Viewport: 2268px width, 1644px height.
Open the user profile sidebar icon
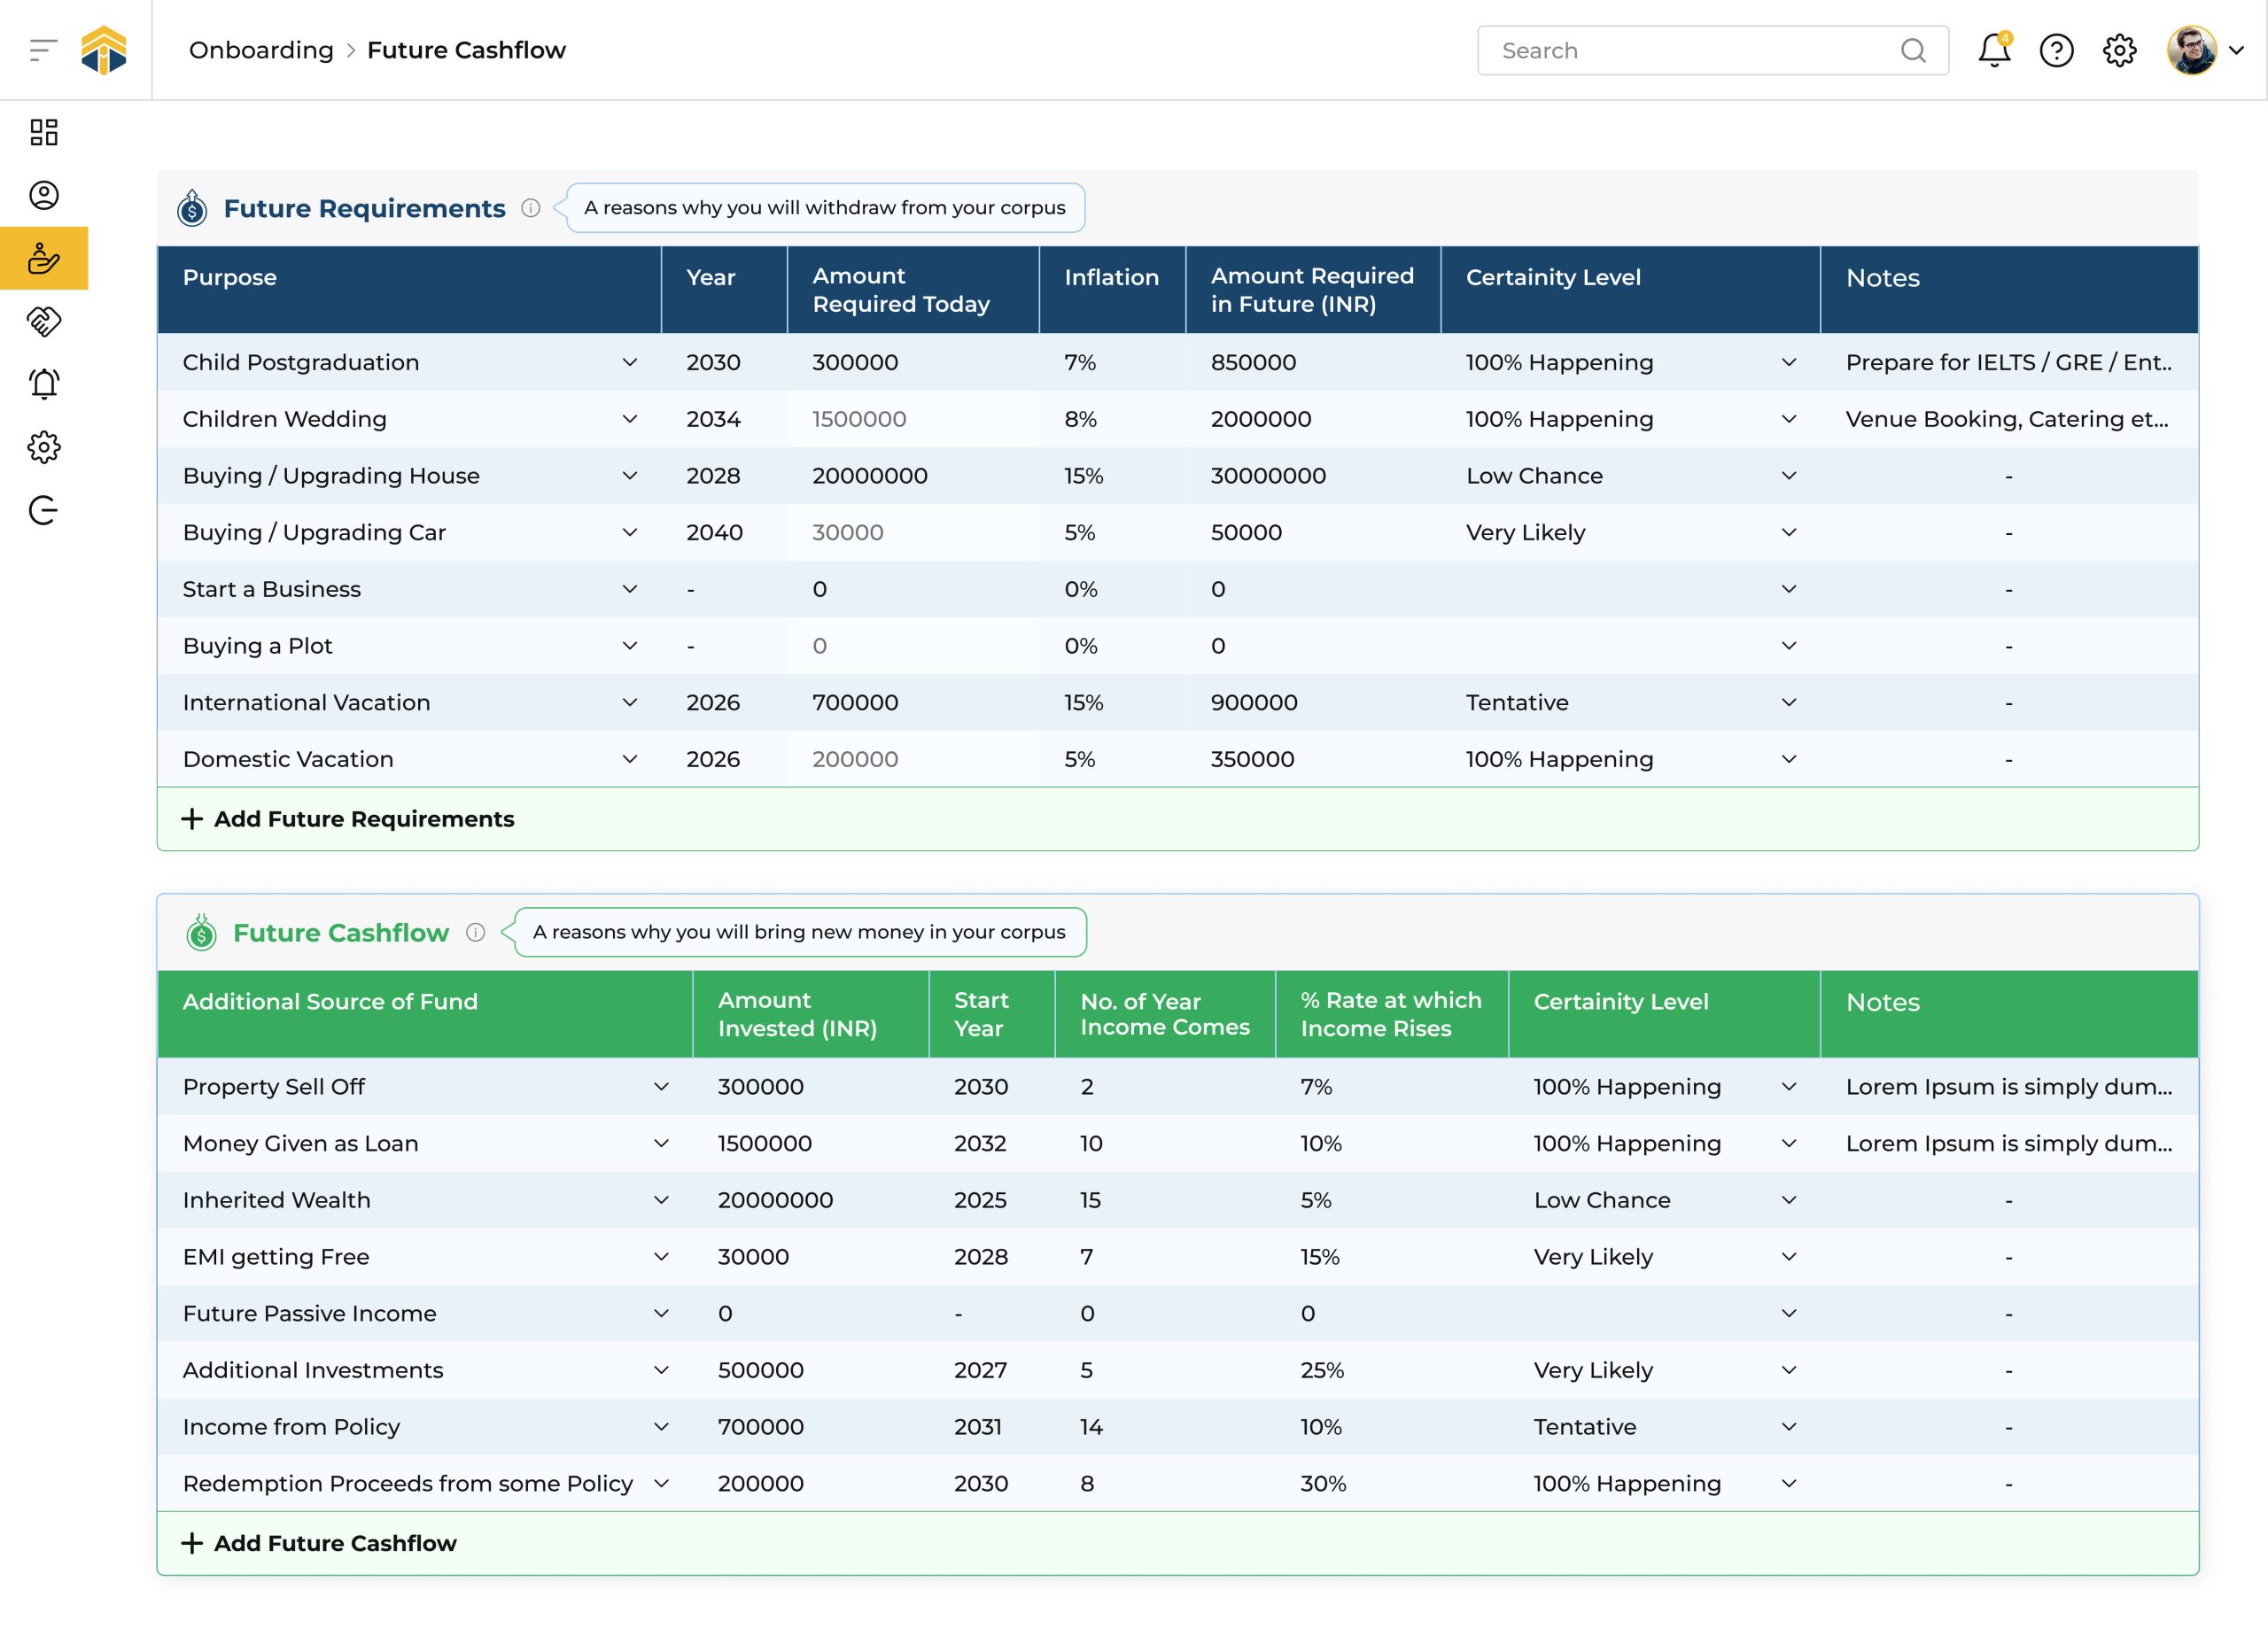pyautogui.click(x=44, y=195)
